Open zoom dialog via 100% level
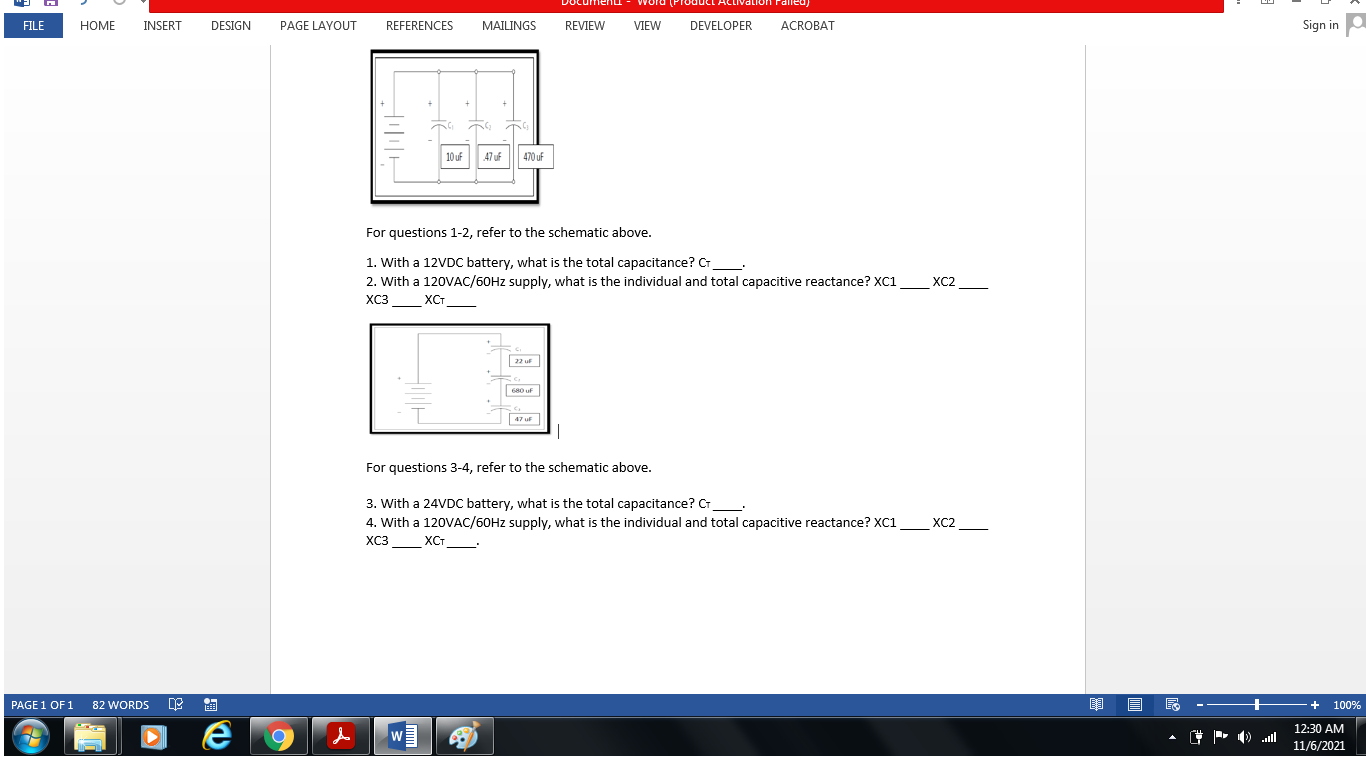 click(1346, 705)
